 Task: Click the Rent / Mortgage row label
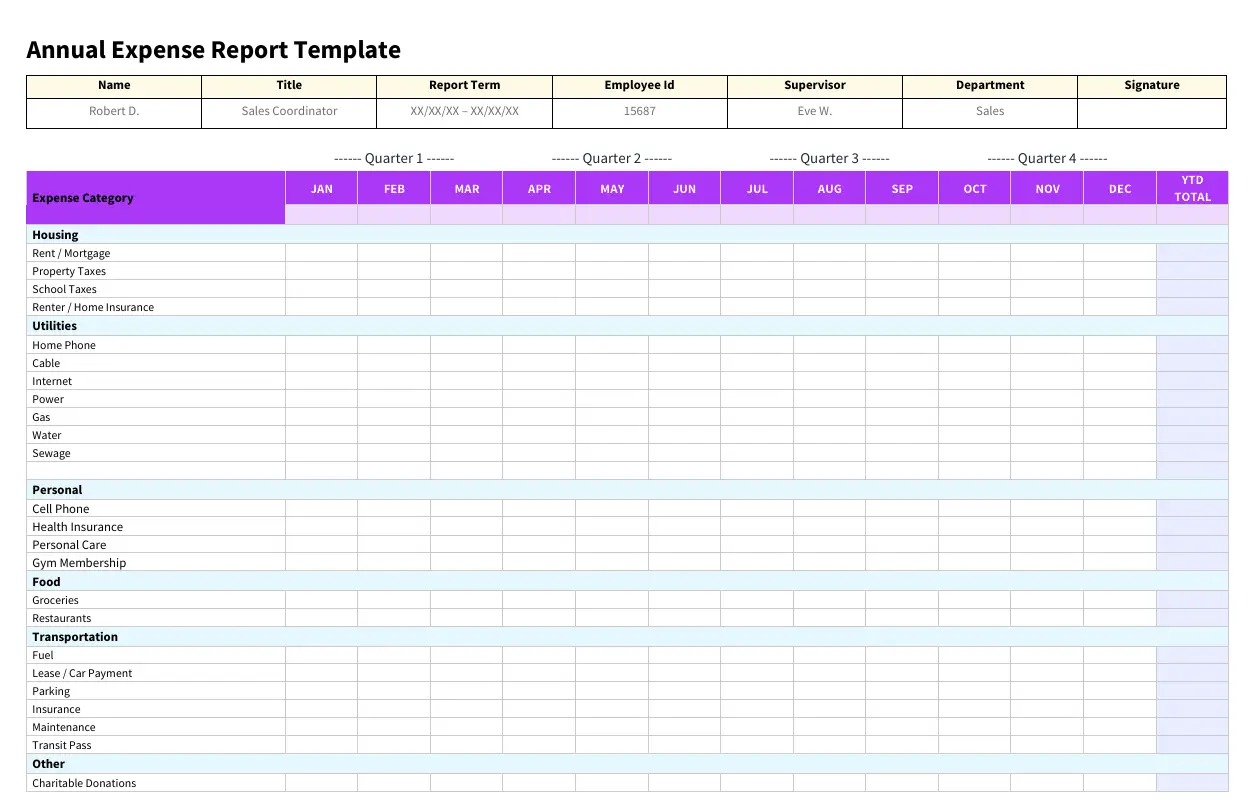click(x=70, y=253)
